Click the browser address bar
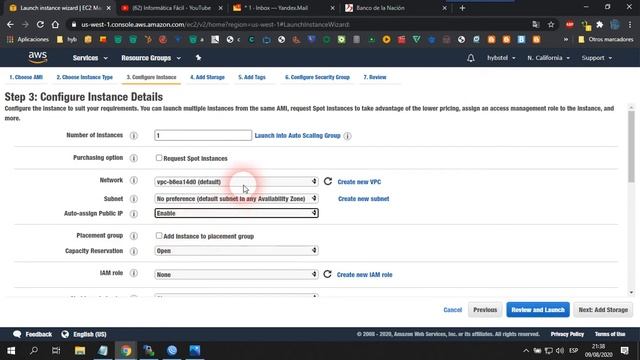The image size is (640, 360). coord(298,24)
